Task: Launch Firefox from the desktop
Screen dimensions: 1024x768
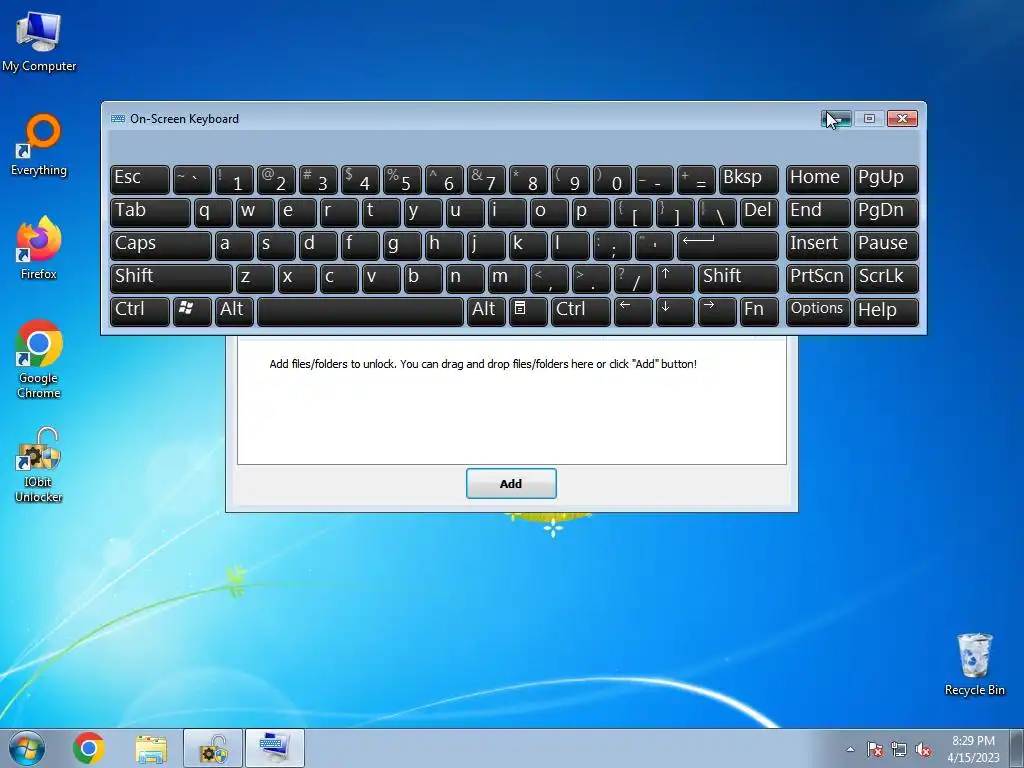Action: pos(39,248)
